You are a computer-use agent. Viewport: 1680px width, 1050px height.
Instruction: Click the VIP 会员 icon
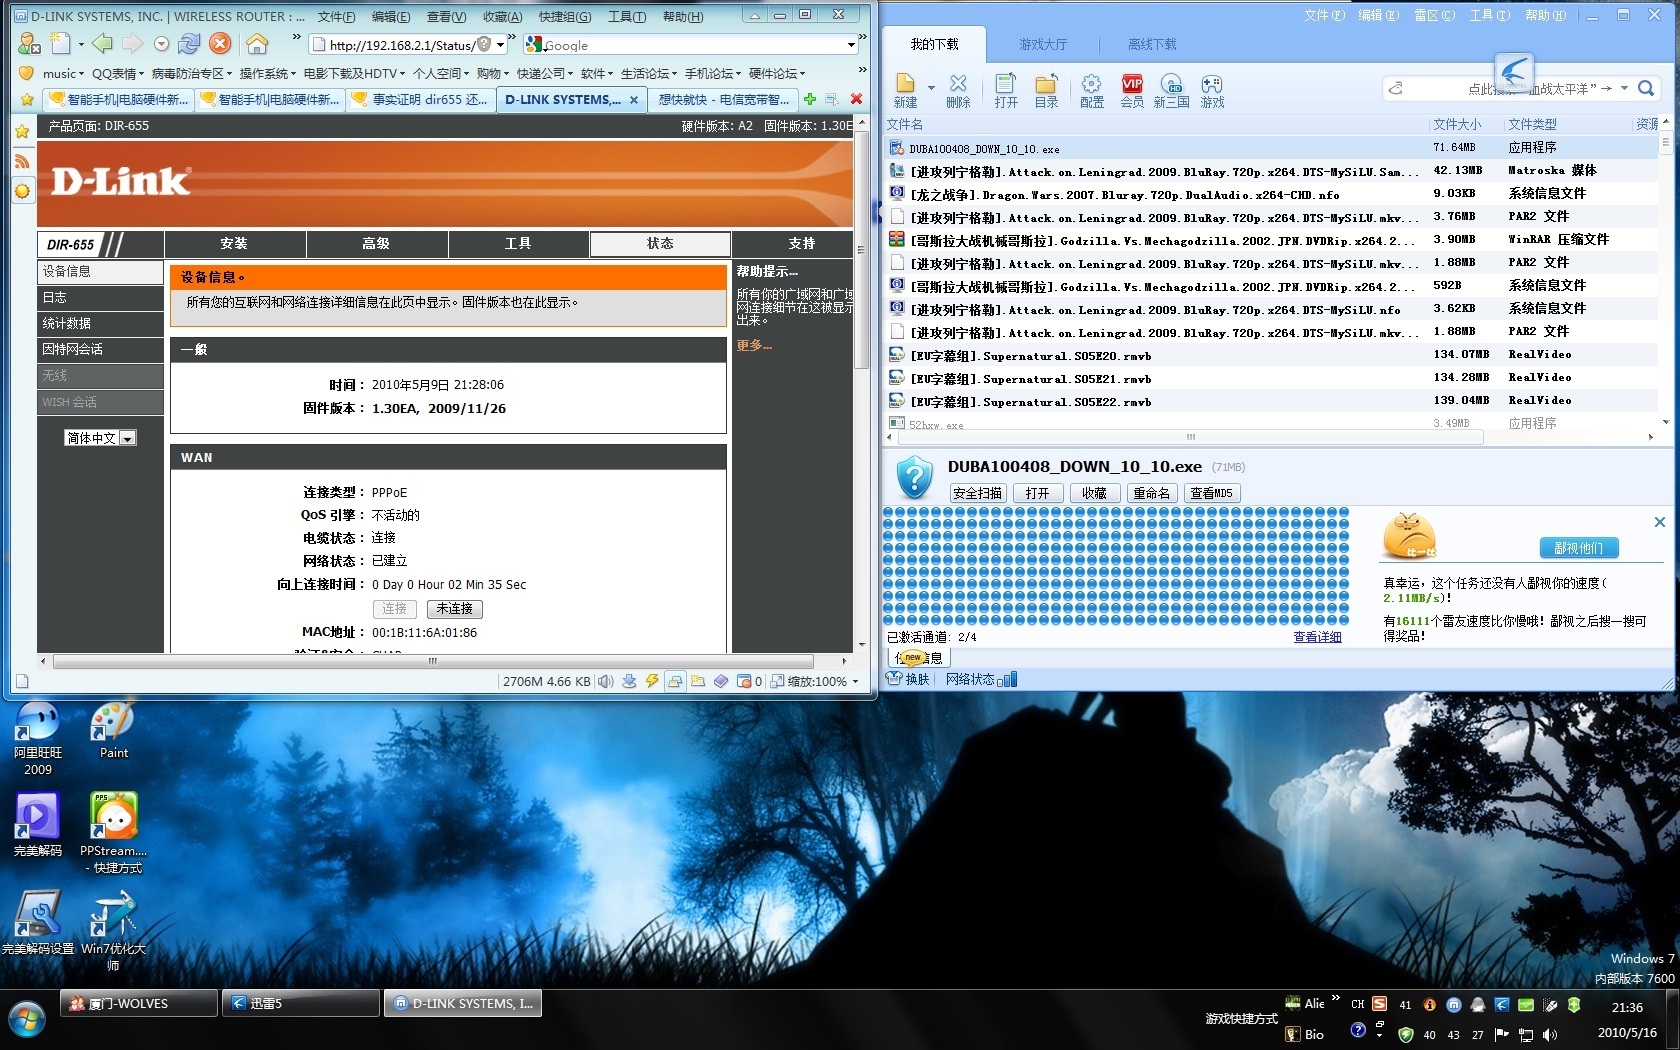[1132, 90]
